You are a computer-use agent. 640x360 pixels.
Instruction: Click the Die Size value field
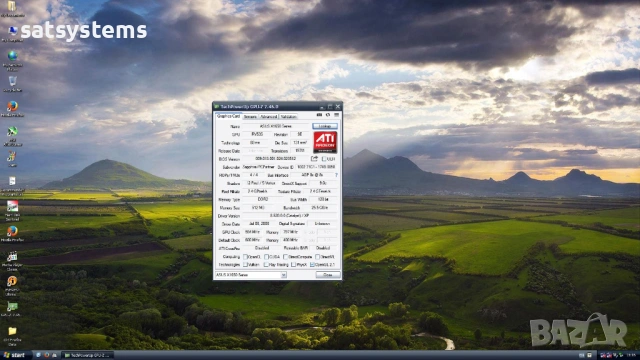[300, 142]
